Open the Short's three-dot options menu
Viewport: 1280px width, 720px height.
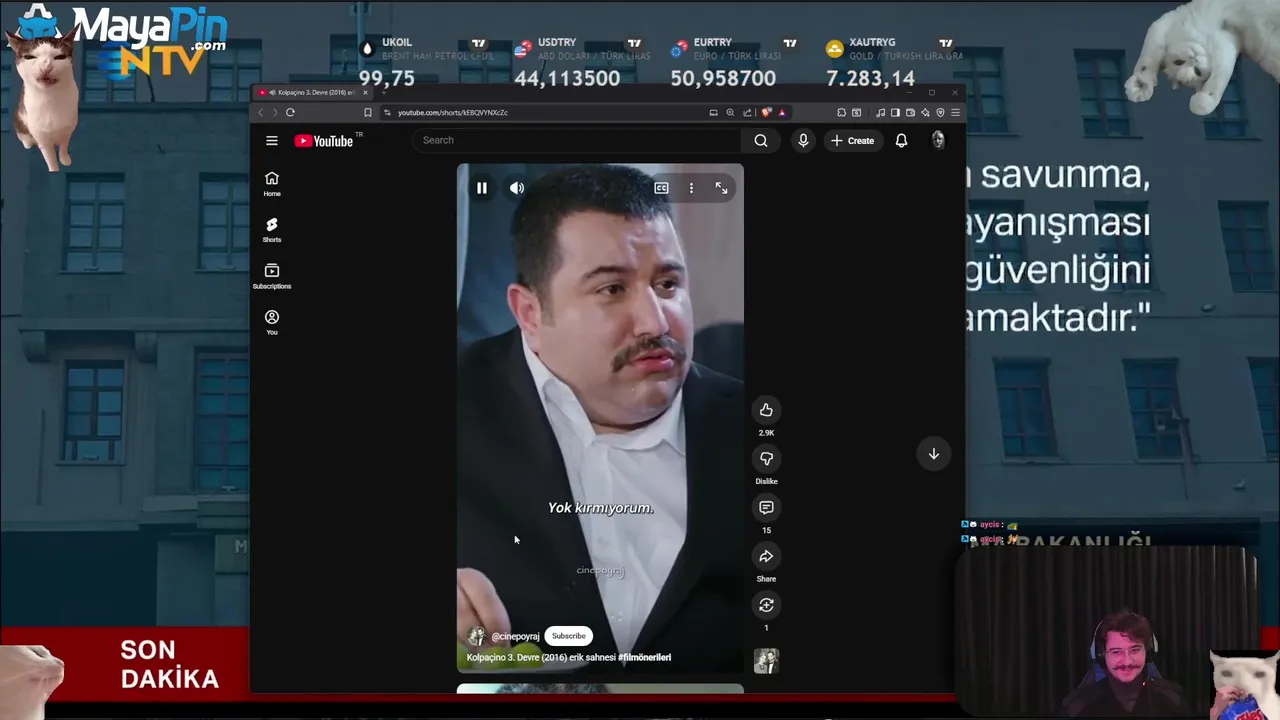[691, 188]
